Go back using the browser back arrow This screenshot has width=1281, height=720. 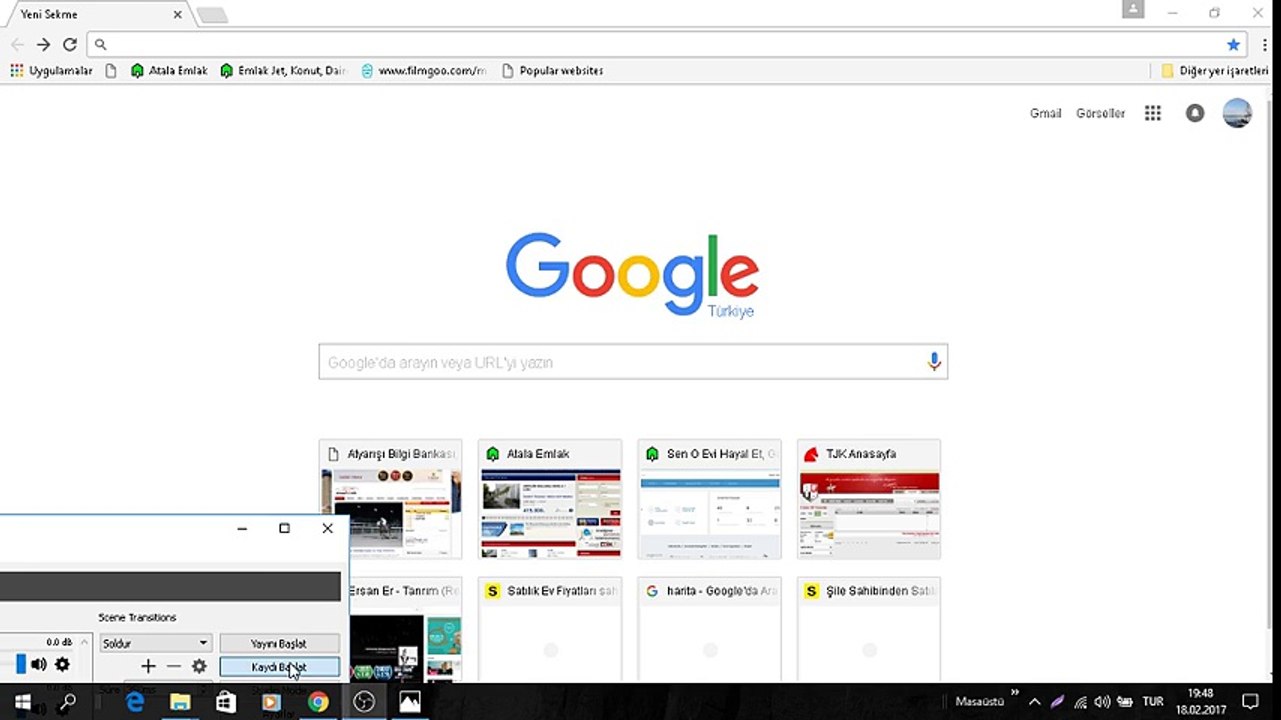pyautogui.click(x=17, y=45)
